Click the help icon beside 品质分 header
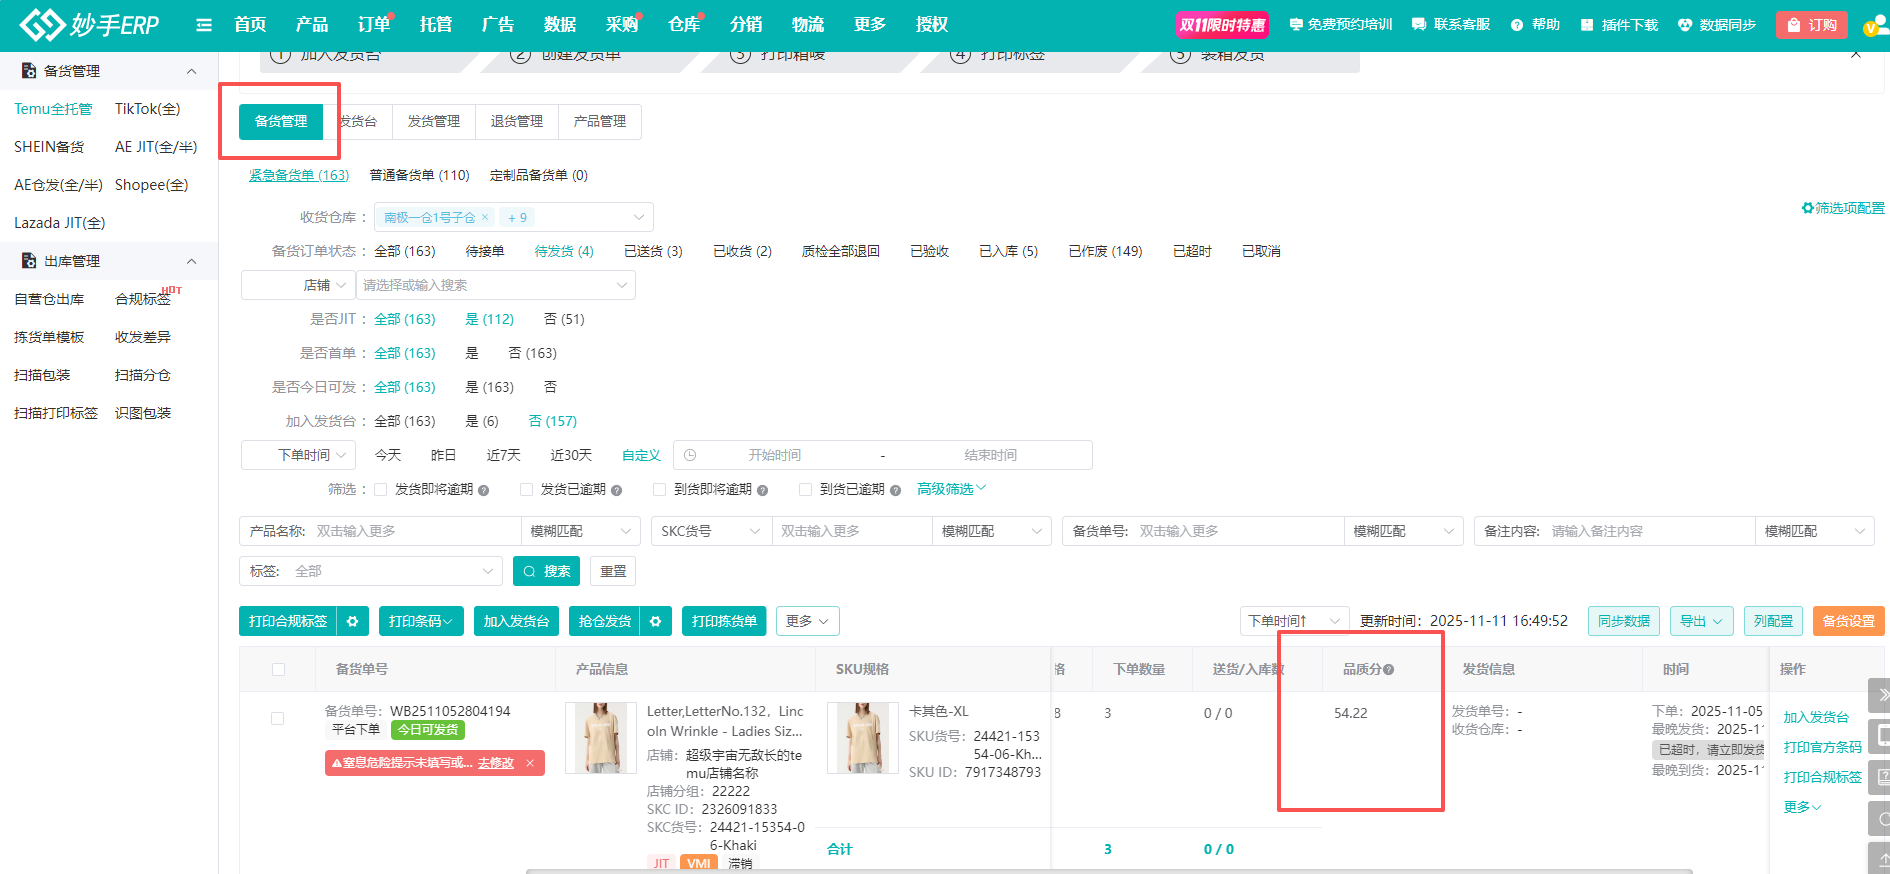This screenshot has height=874, width=1890. pos(1389,670)
